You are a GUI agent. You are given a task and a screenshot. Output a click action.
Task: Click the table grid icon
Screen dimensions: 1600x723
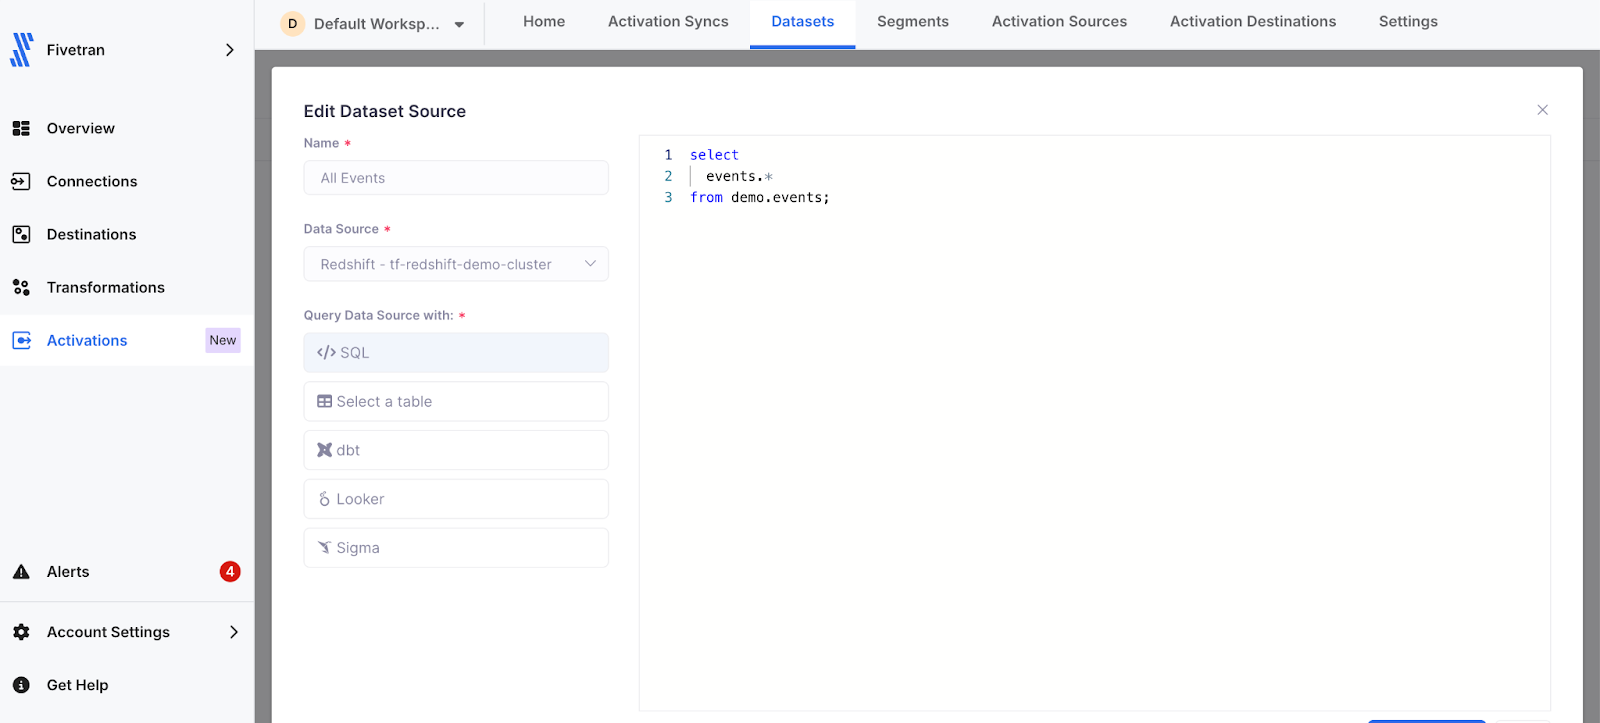pos(324,402)
